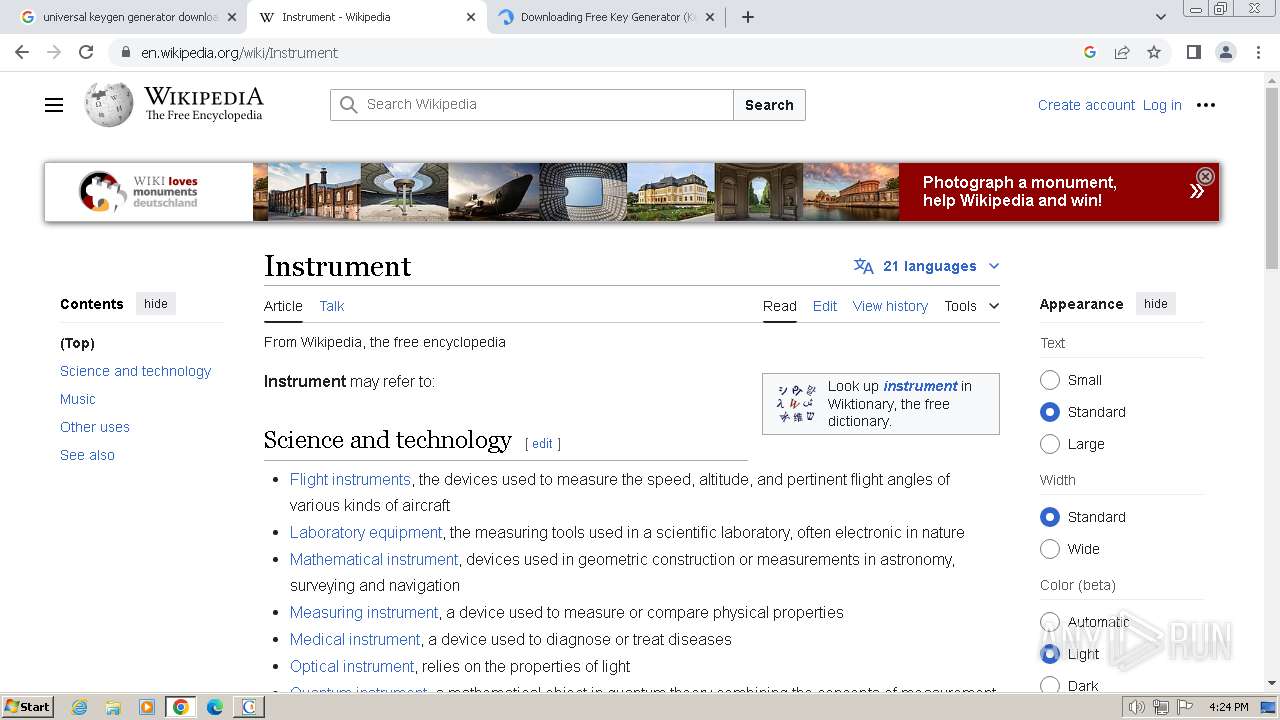Select the Dark color option

point(1050,685)
